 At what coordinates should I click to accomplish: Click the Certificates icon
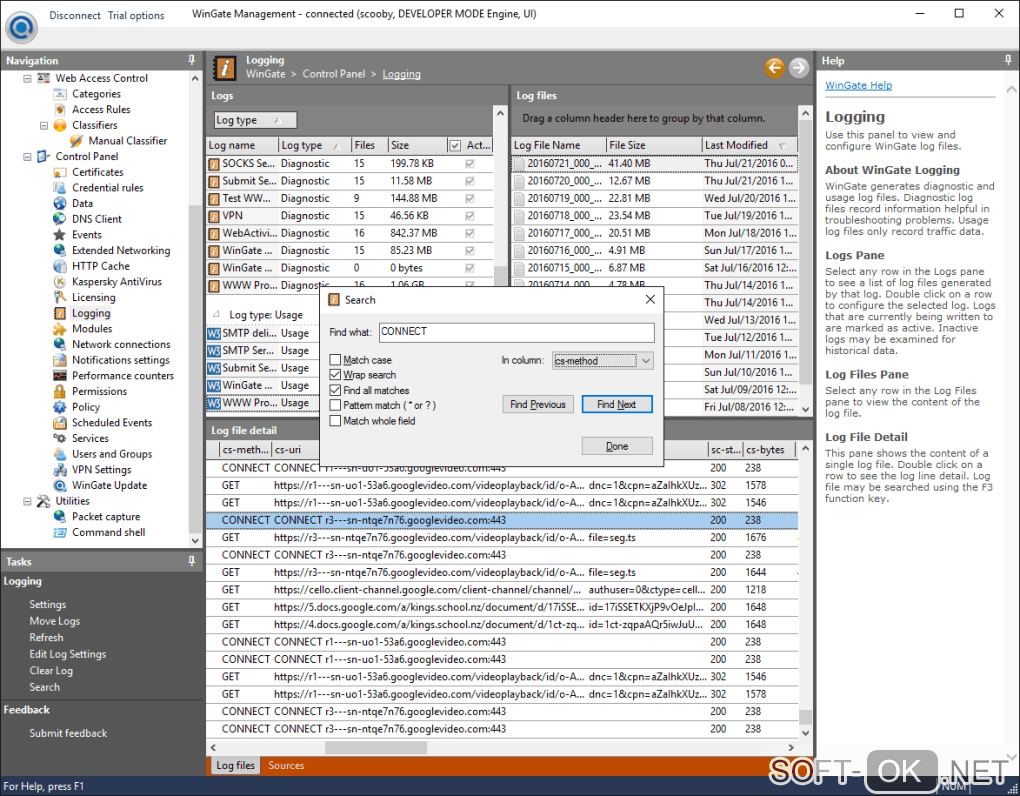60,172
